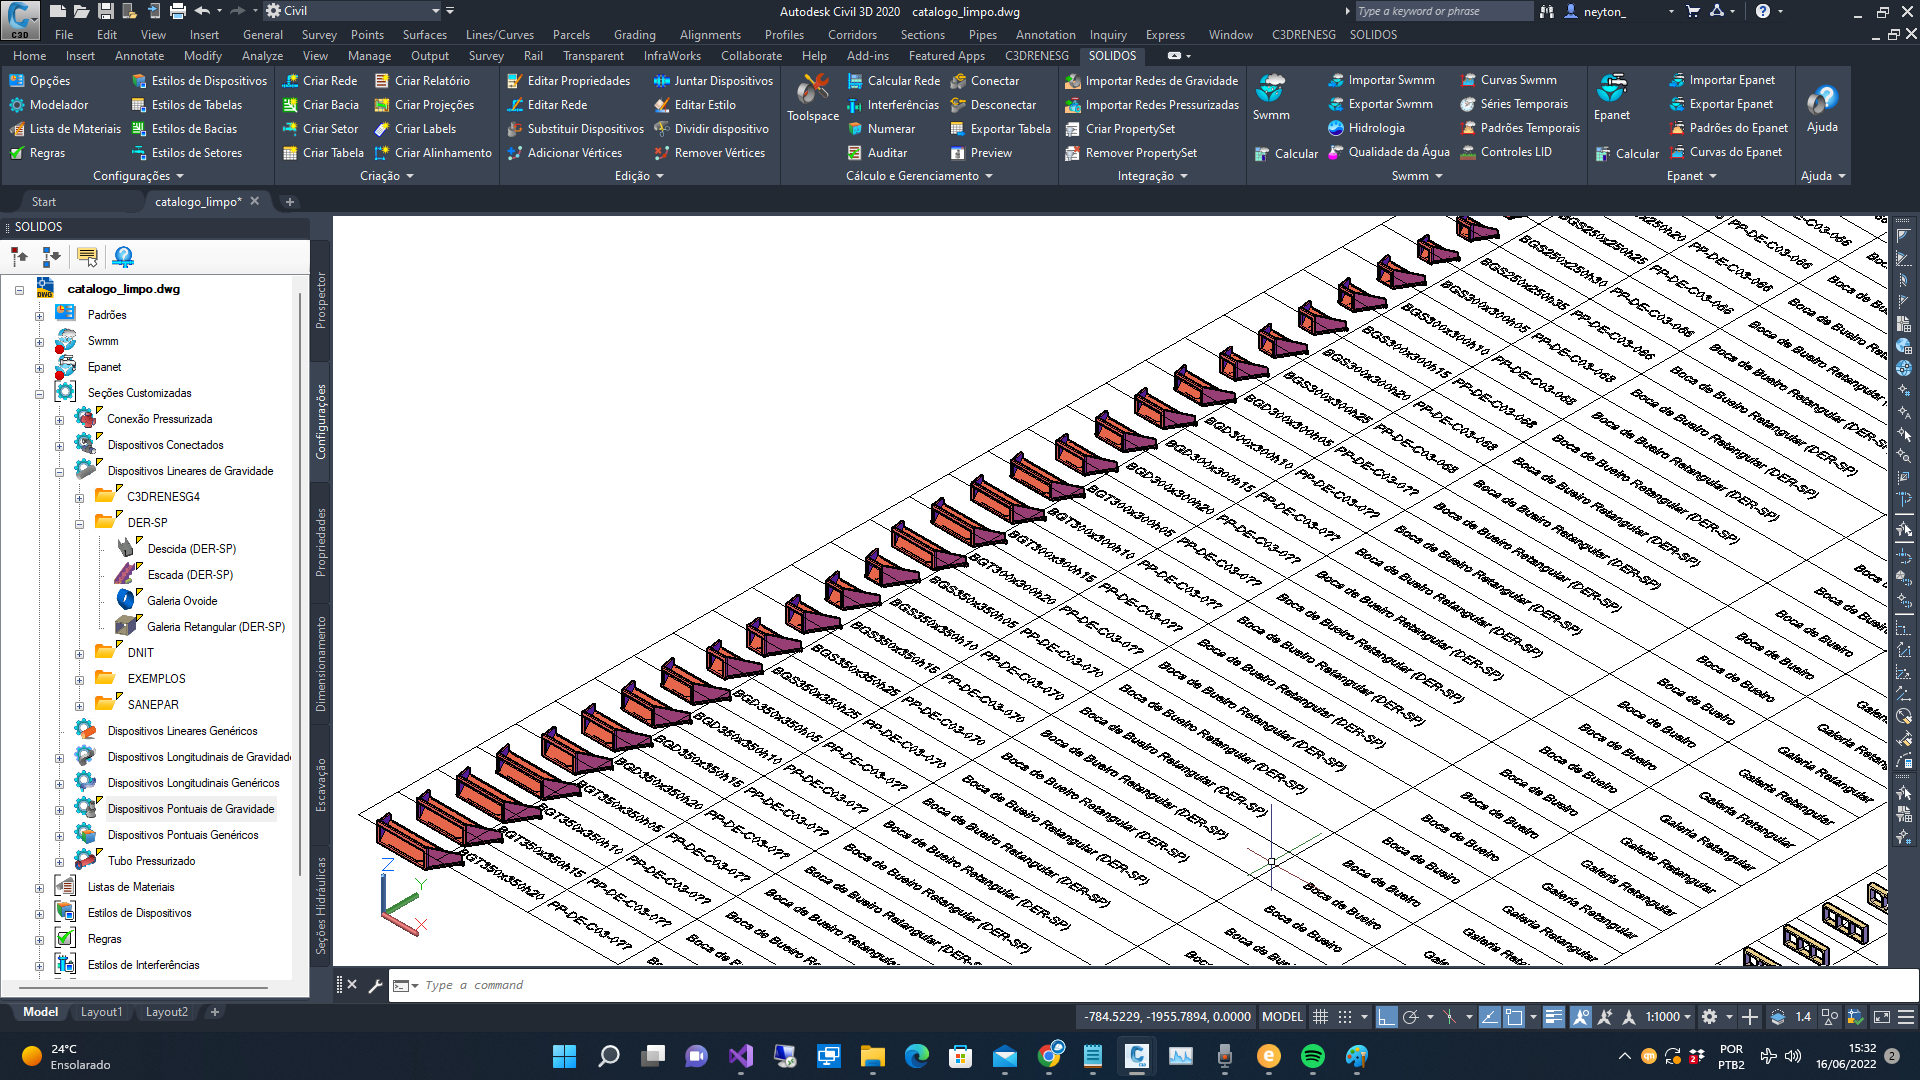
Task: Toggle lineweight display in status bar
Action: click(x=1553, y=1017)
